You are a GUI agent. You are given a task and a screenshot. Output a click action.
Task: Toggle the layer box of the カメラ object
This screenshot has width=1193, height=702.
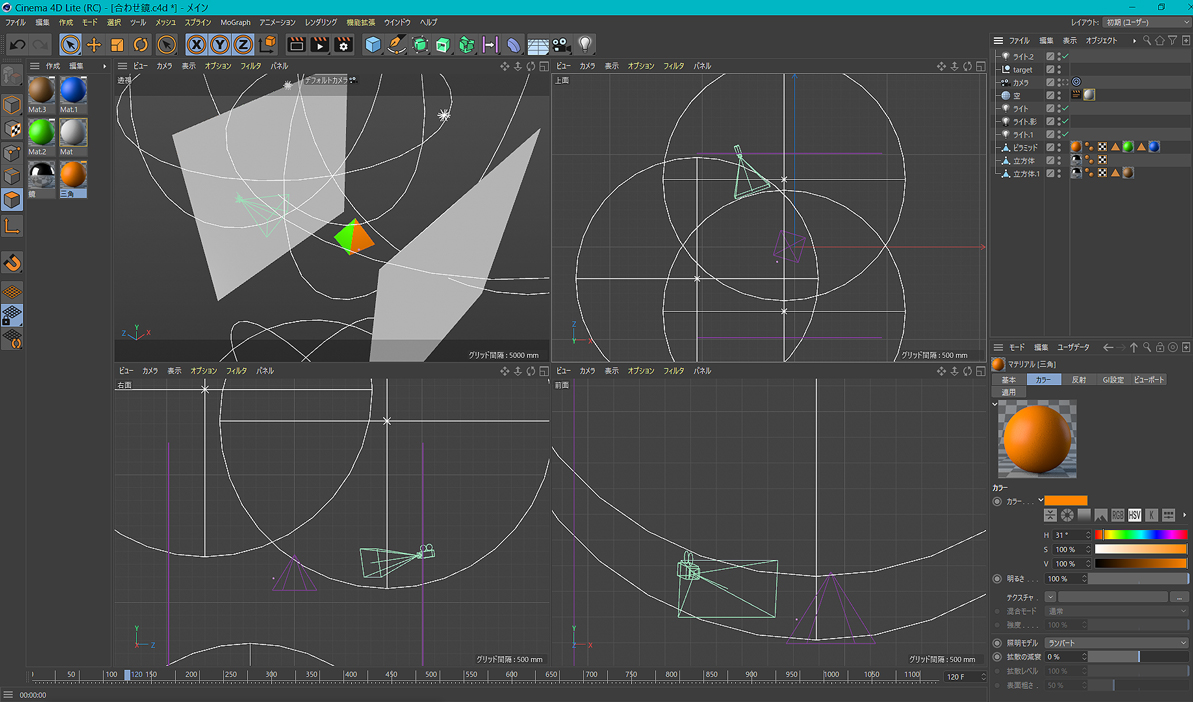coord(1050,83)
